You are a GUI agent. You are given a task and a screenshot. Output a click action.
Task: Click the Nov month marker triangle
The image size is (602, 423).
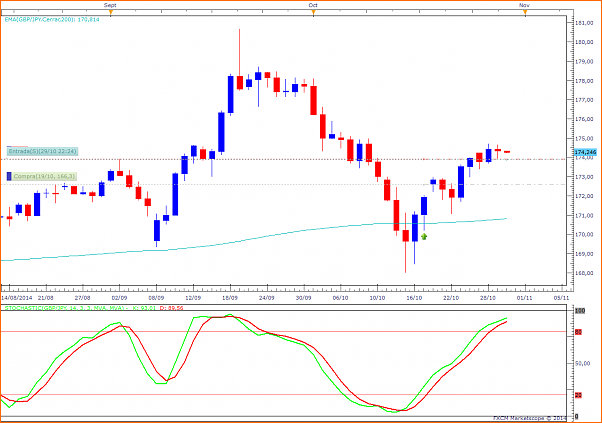tap(525, 13)
